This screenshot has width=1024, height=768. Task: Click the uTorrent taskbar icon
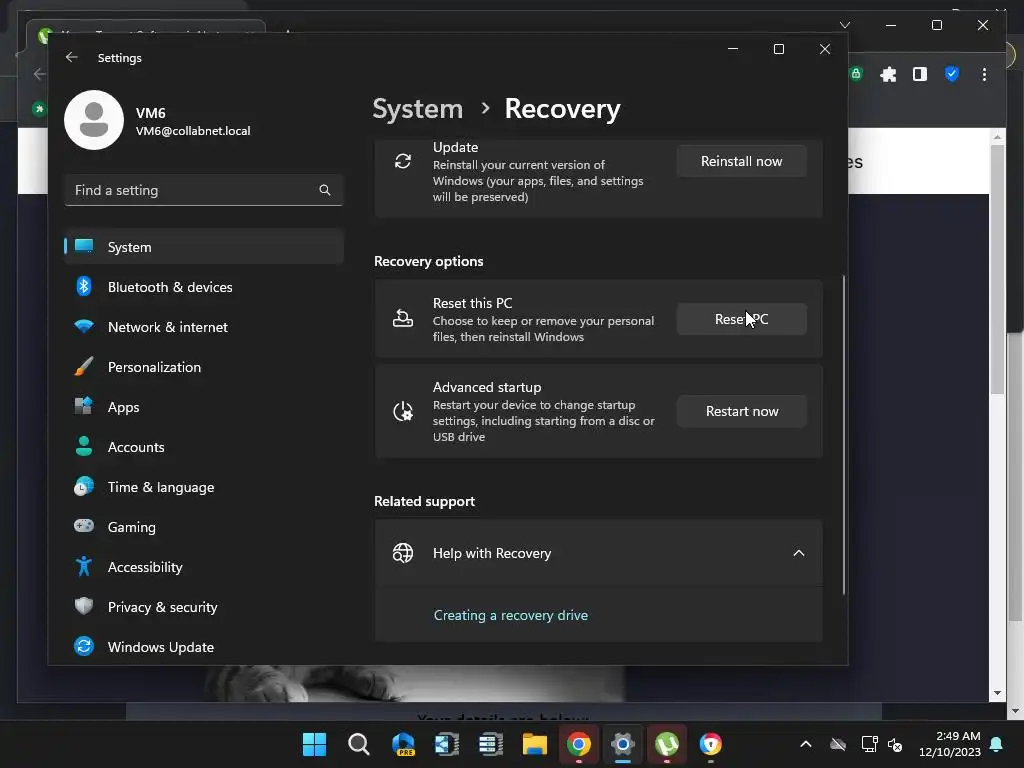tap(666, 744)
